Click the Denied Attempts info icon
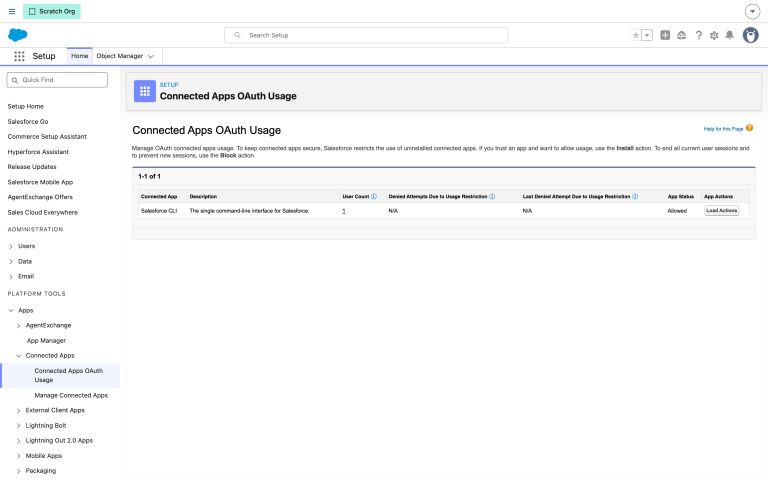 (492, 196)
